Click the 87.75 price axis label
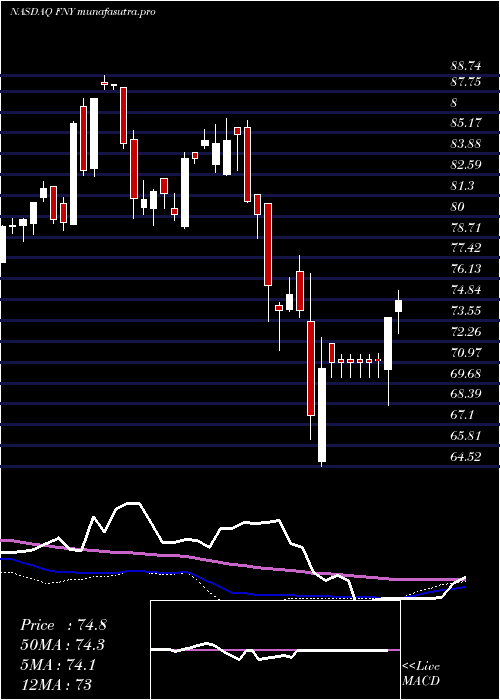The height and width of the screenshot is (700, 500). click(x=466, y=82)
